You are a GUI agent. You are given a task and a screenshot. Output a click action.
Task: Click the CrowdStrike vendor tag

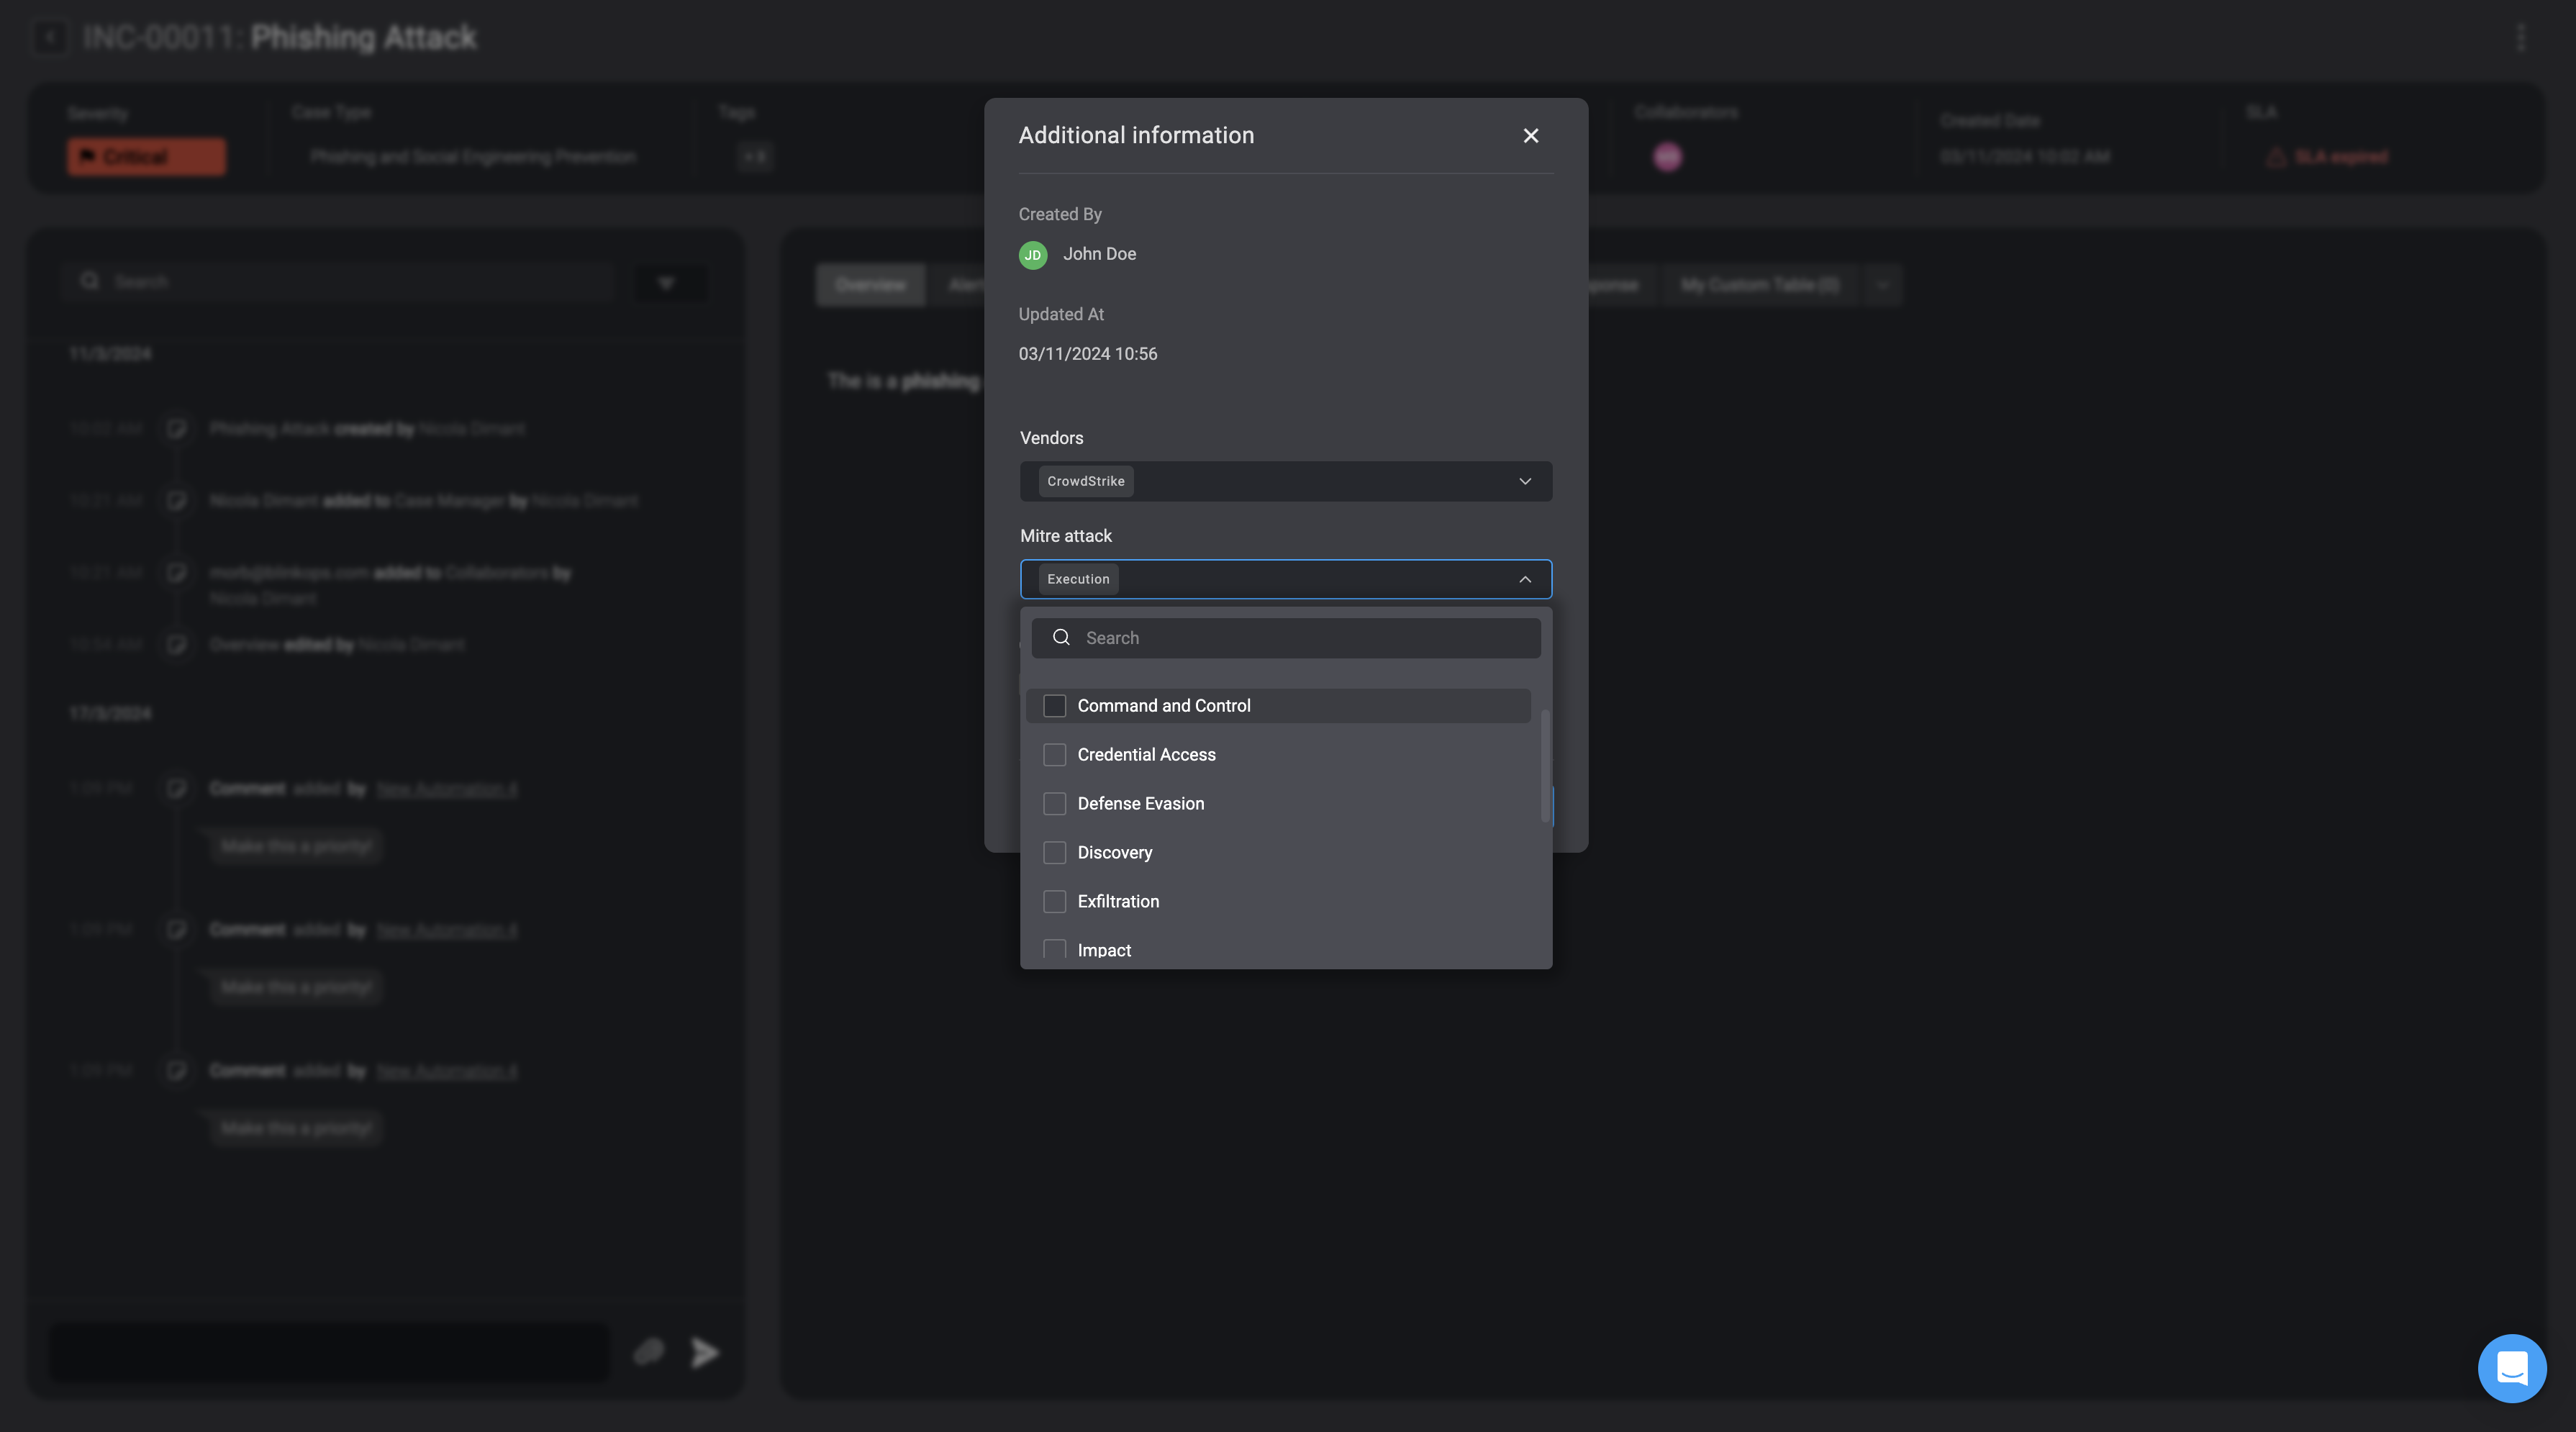1086,482
